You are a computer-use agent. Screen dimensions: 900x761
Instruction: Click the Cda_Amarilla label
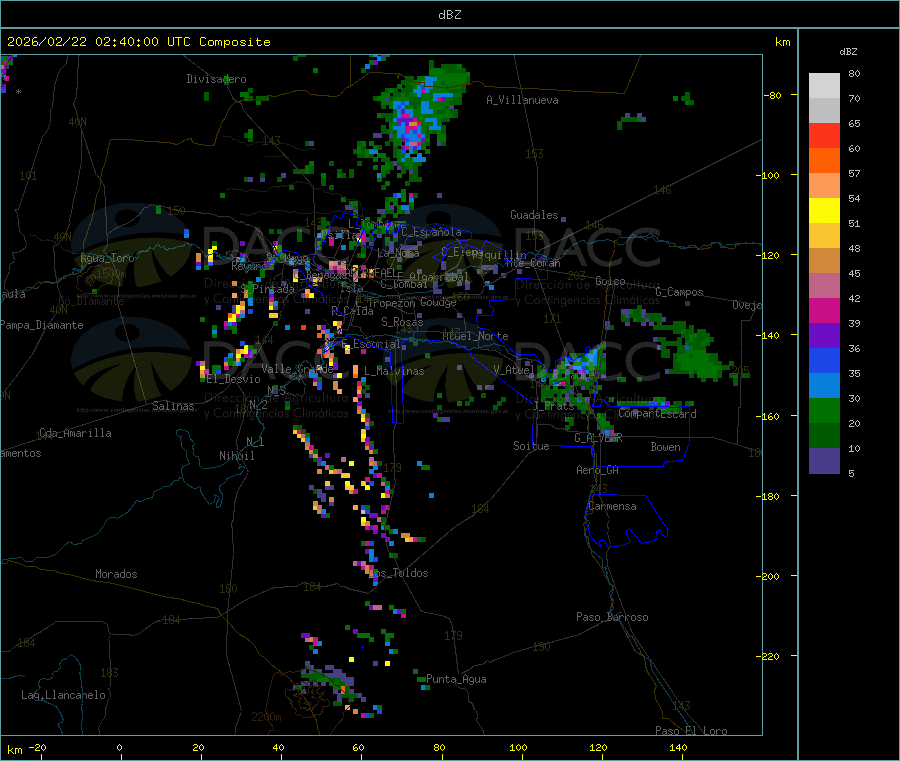coord(75,433)
